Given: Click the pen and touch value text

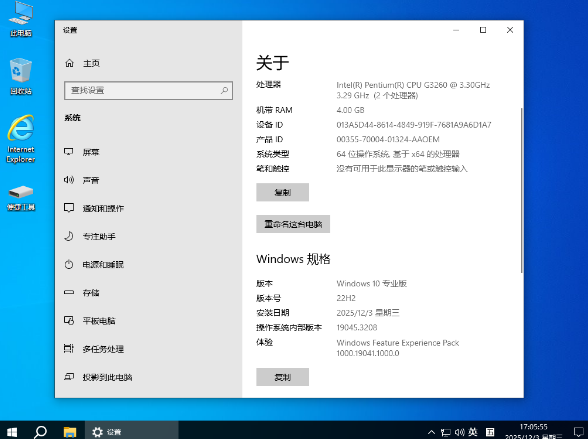Looking at the screenshot, I should coord(402,169).
